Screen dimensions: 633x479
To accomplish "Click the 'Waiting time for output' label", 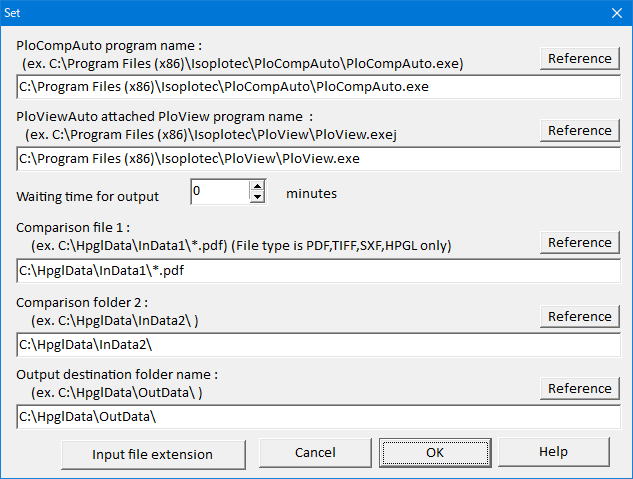I will [88, 196].
